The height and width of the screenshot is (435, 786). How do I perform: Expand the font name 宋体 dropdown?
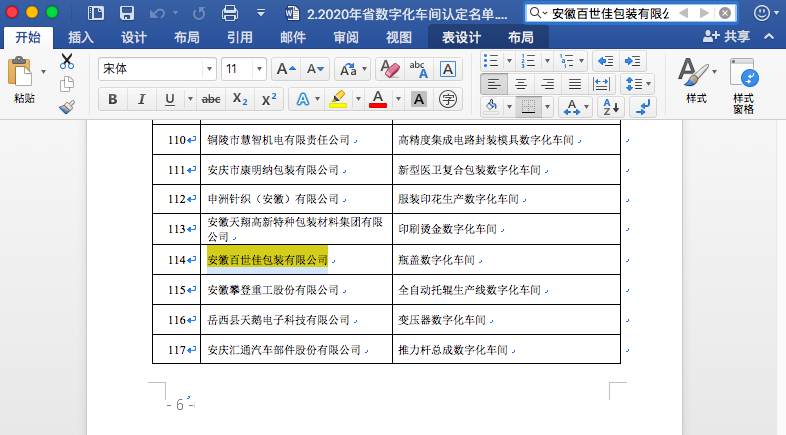click(x=209, y=69)
